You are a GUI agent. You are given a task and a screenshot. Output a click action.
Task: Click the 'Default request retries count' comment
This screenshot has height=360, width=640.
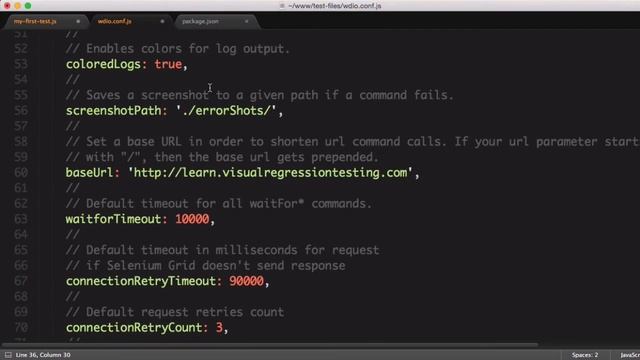(x=175, y=312)
